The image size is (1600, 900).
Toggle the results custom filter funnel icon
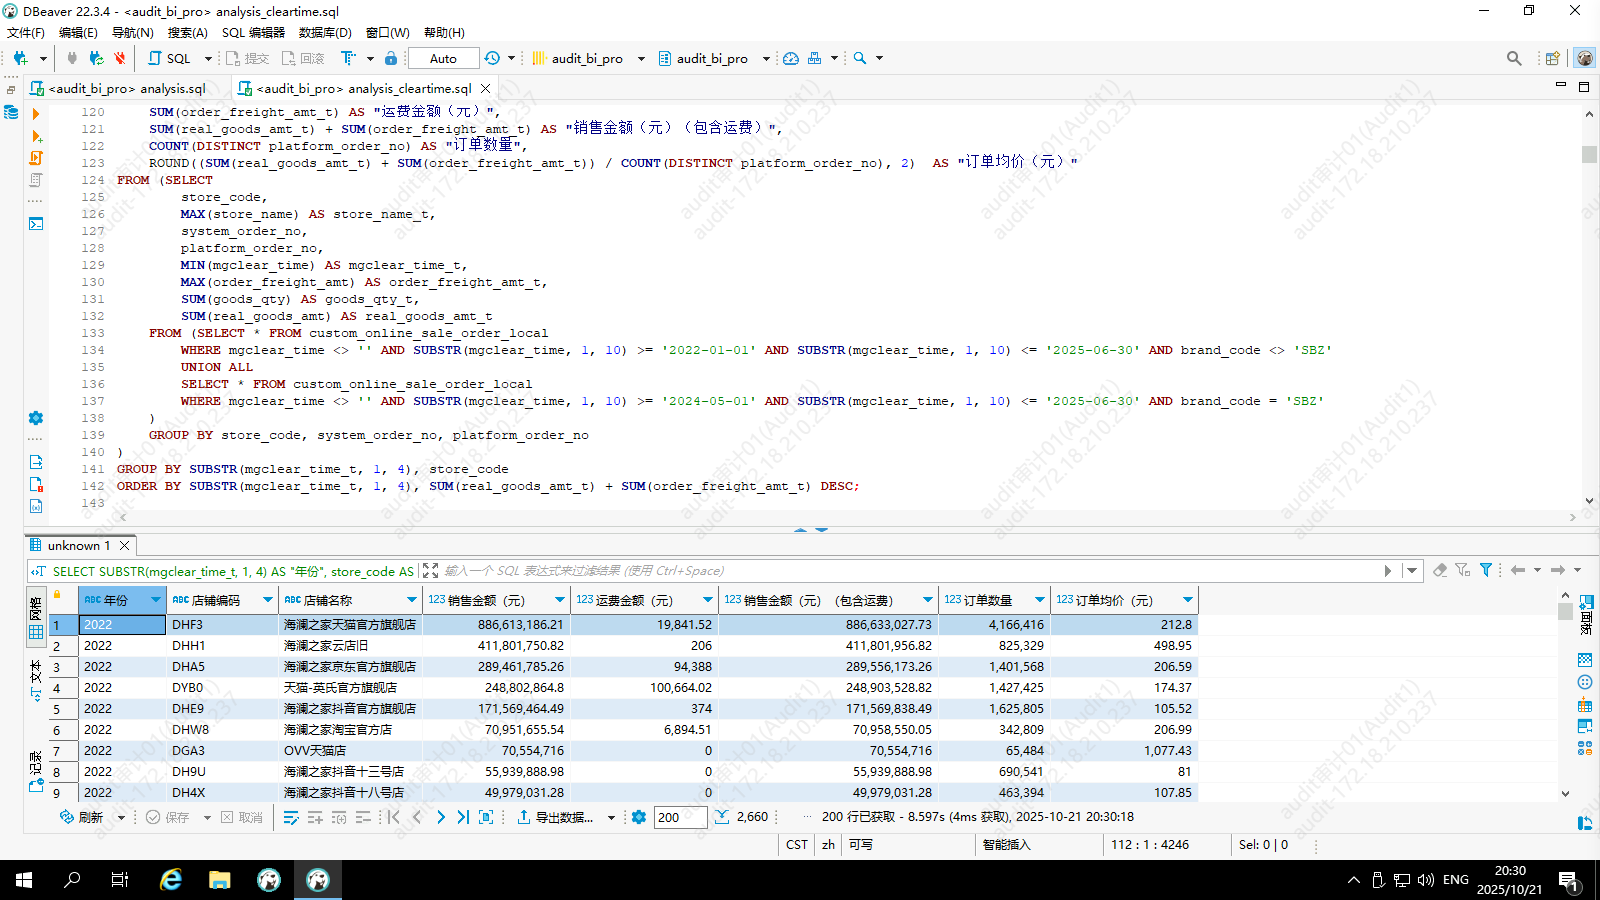pyautogui.click(x=1486, y=570)
